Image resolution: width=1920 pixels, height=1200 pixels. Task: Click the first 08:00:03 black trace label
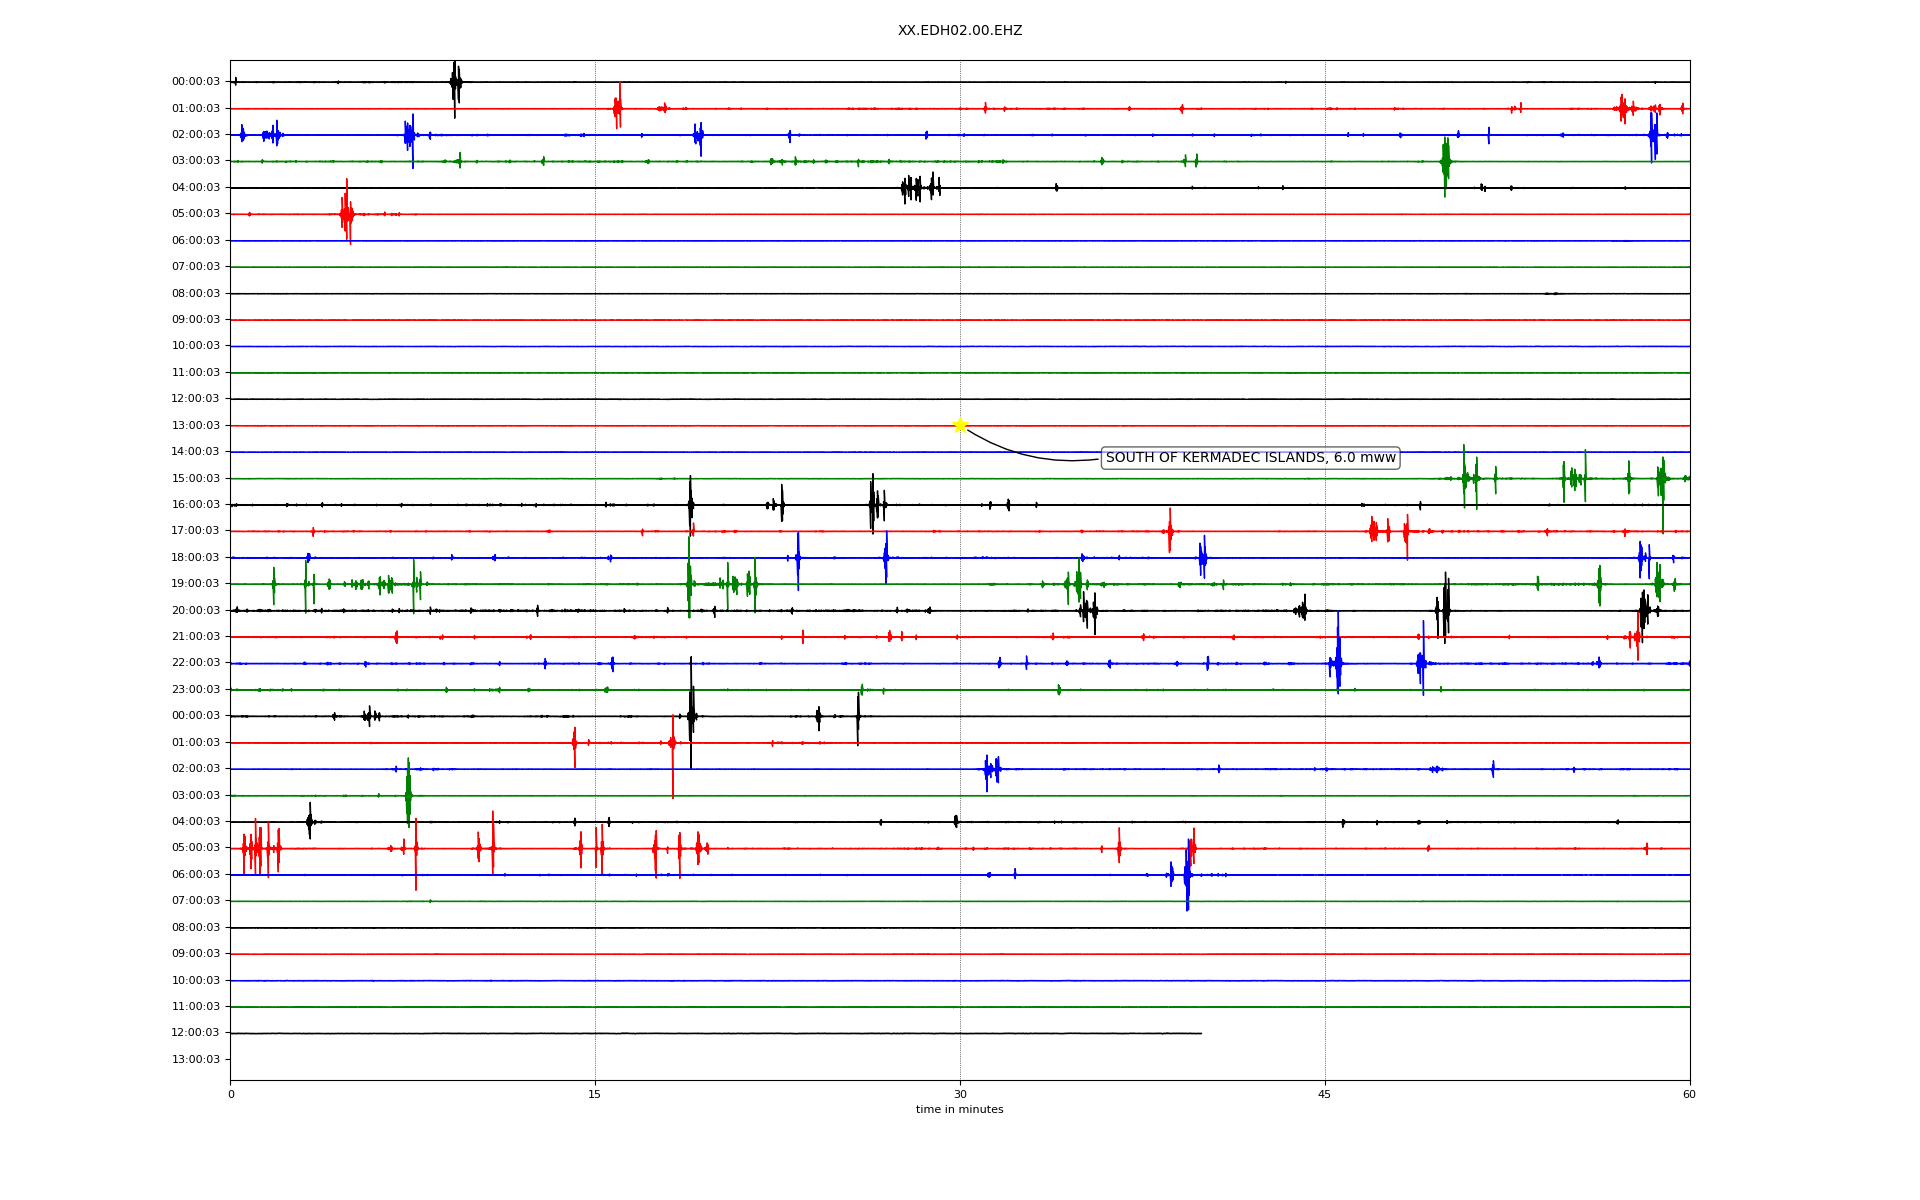tap(196, 293)
